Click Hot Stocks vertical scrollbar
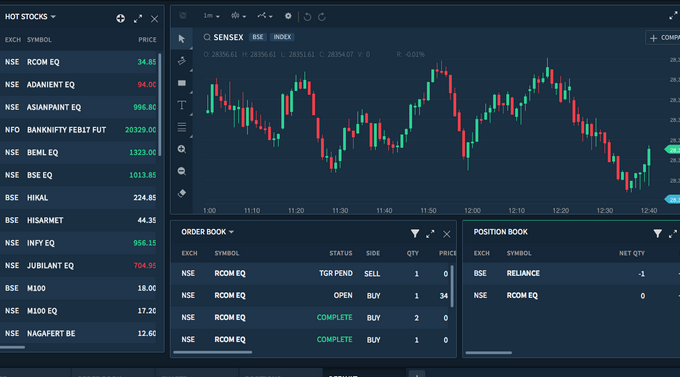The height and width of the screenshot is (377, 680). click(160, 104)
